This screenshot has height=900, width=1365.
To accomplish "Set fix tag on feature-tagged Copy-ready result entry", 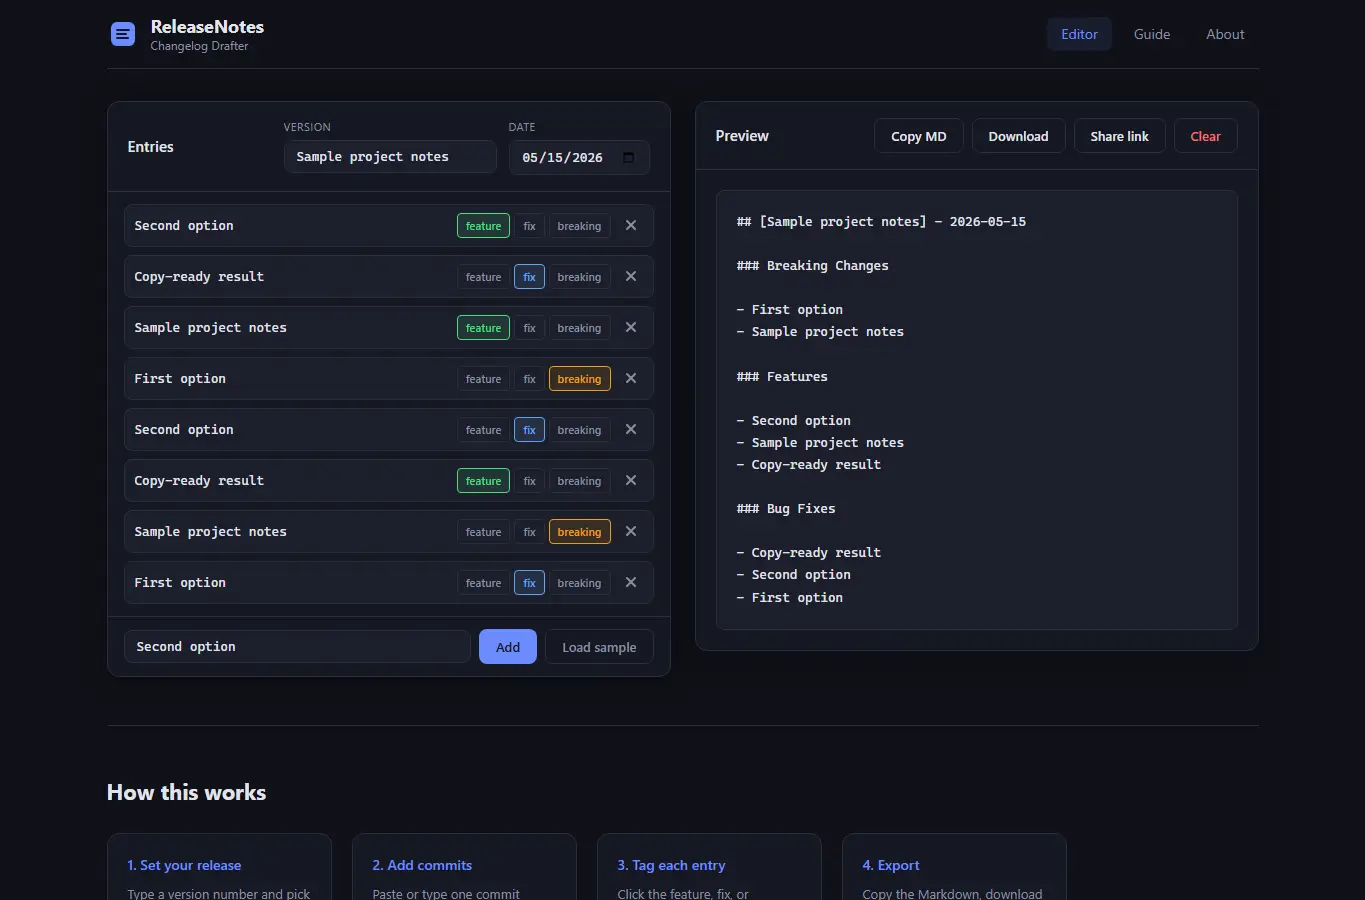I will click(529, 481).
